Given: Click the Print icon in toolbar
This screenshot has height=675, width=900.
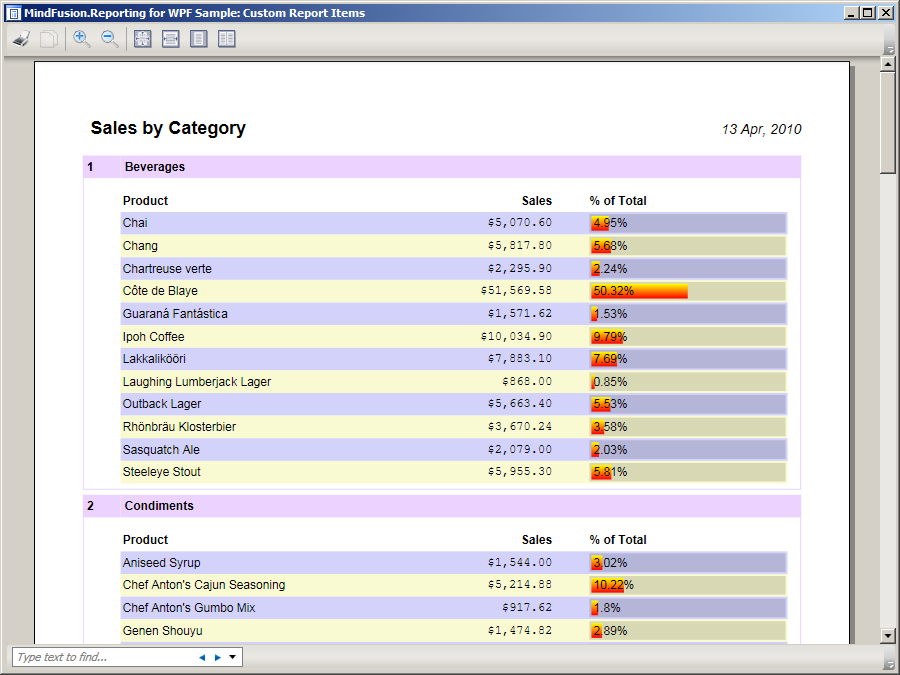Looking at the screenshot, I should 21,39.
